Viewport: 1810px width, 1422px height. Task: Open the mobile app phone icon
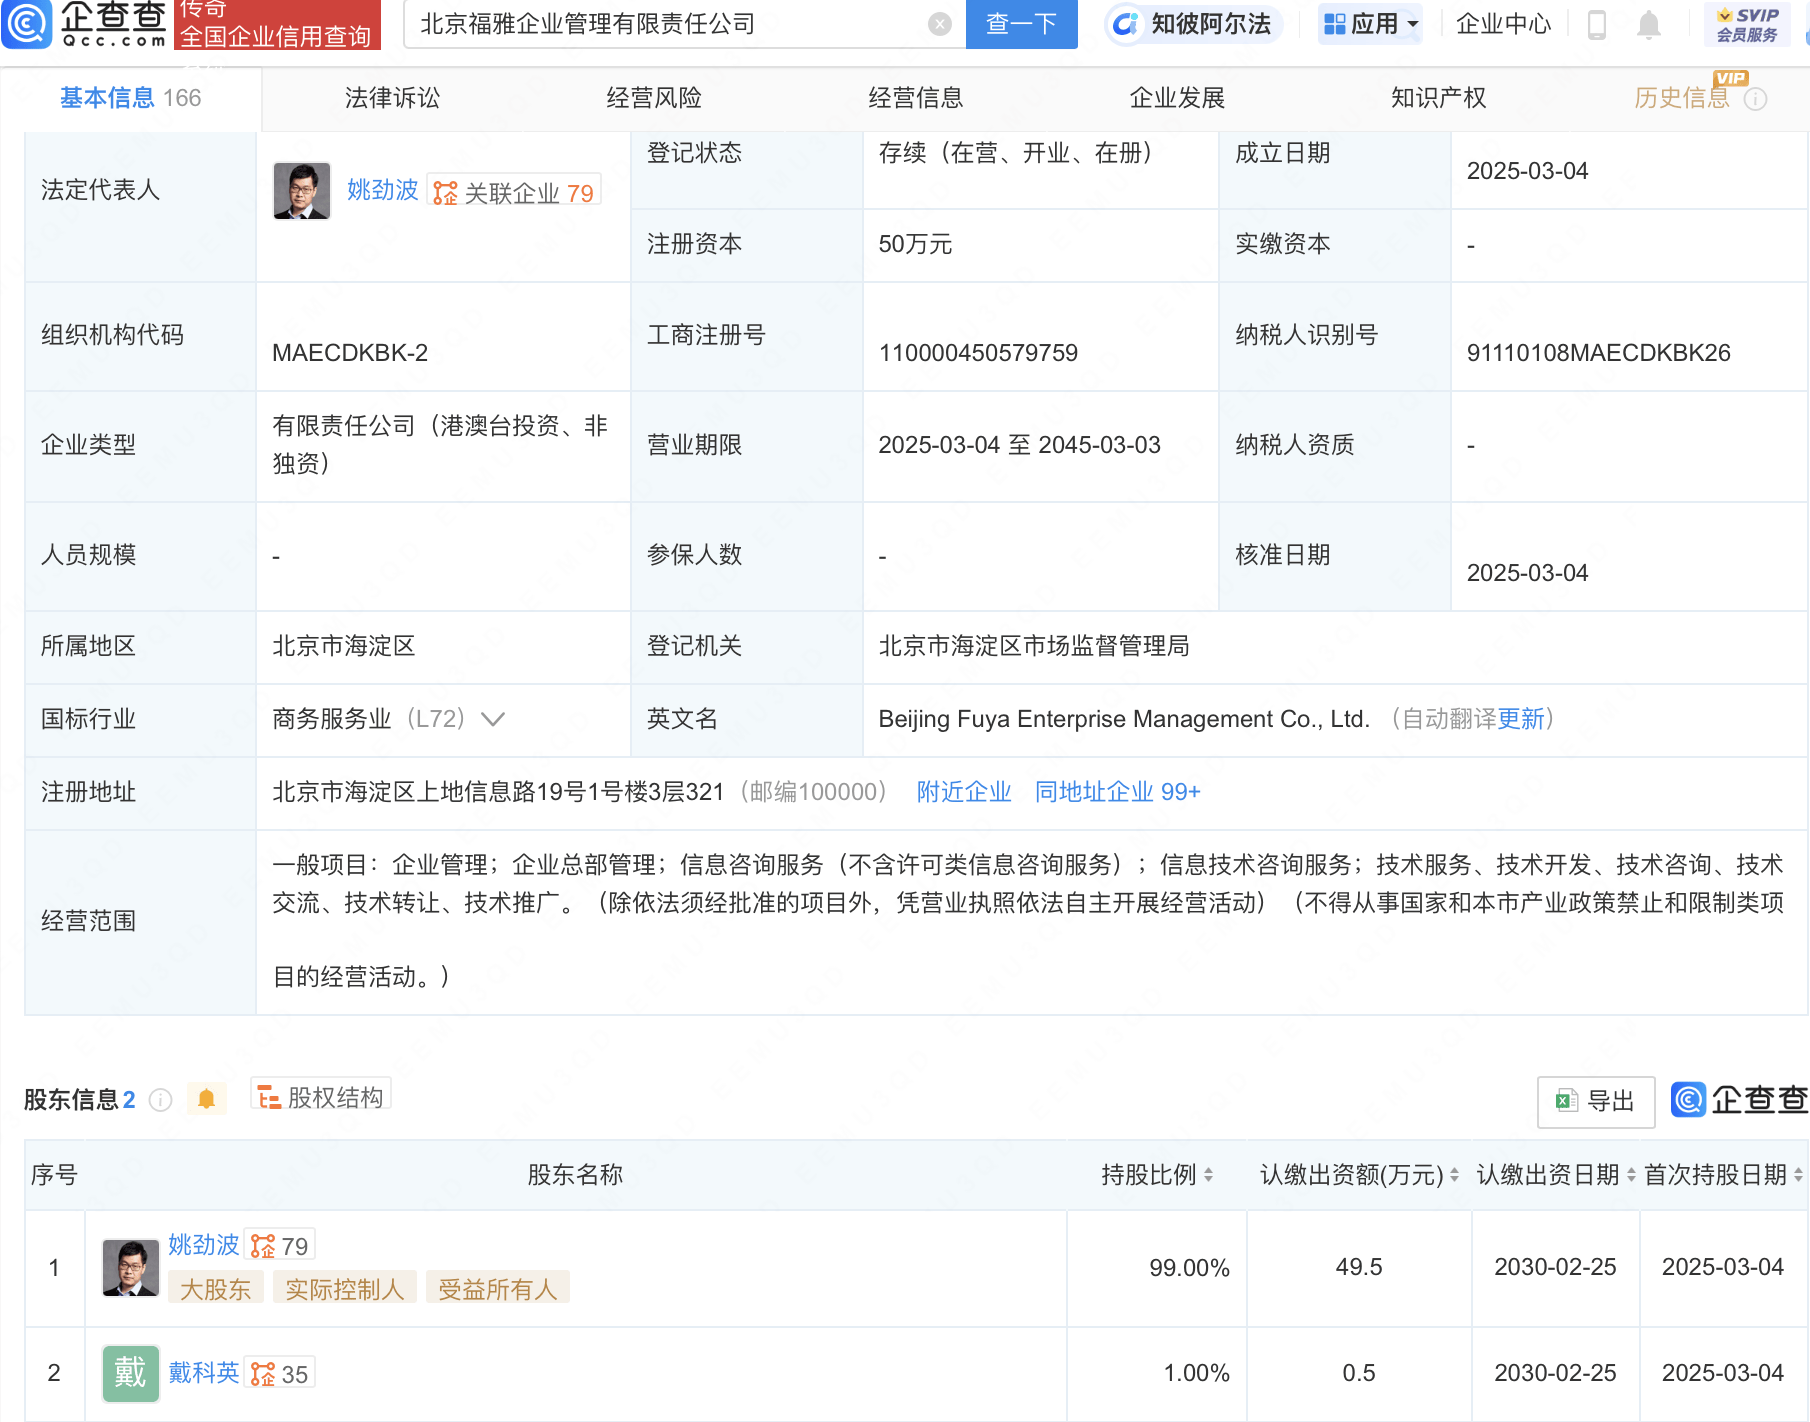pyautogui.click(x=1597, y=24)
